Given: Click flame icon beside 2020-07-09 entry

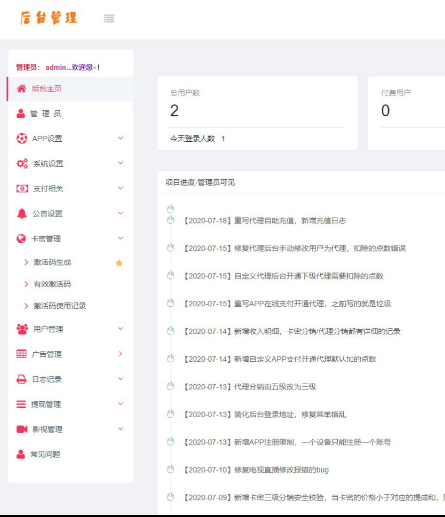Looking at the screenshot, I should (x=171, y=497).
